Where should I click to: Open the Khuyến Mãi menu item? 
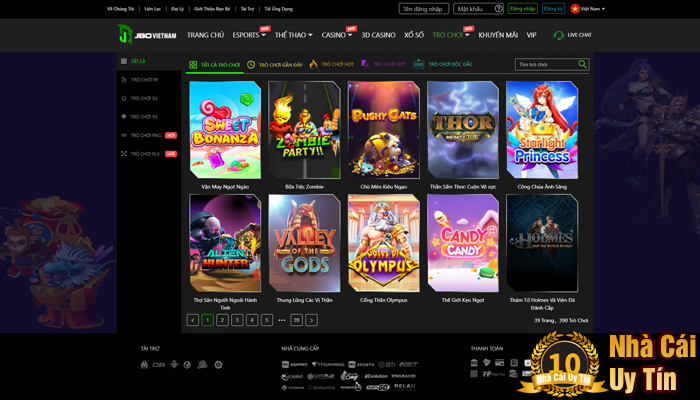497,35
